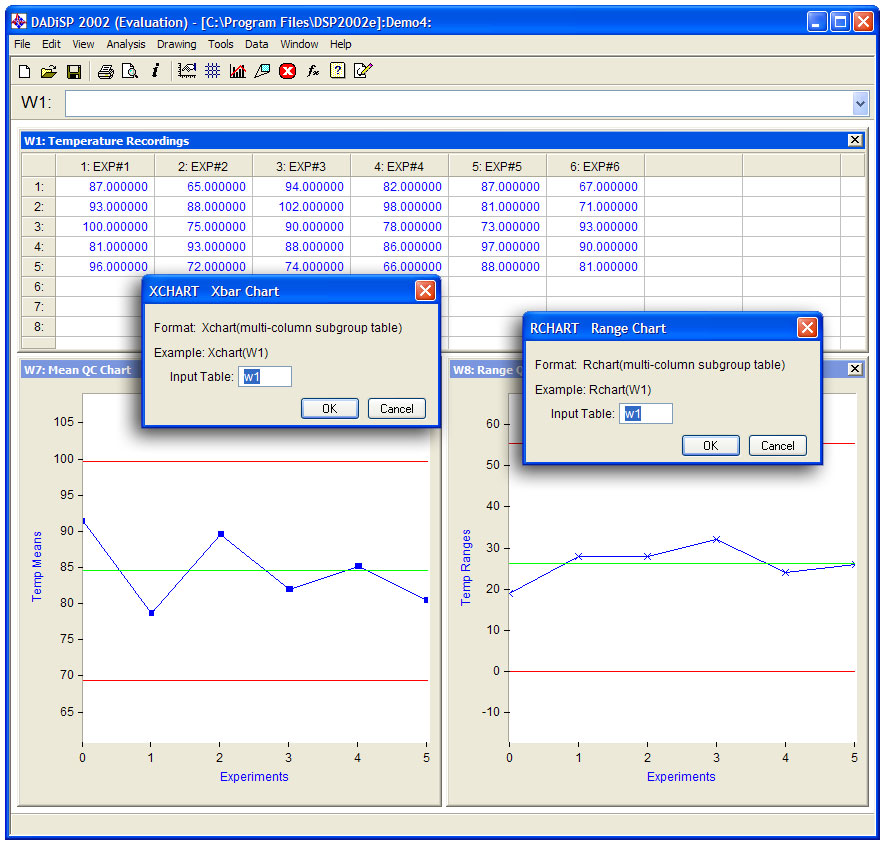Open the Edit menu
Viewport: 885px width, 845px height.
tap(51, 44)
